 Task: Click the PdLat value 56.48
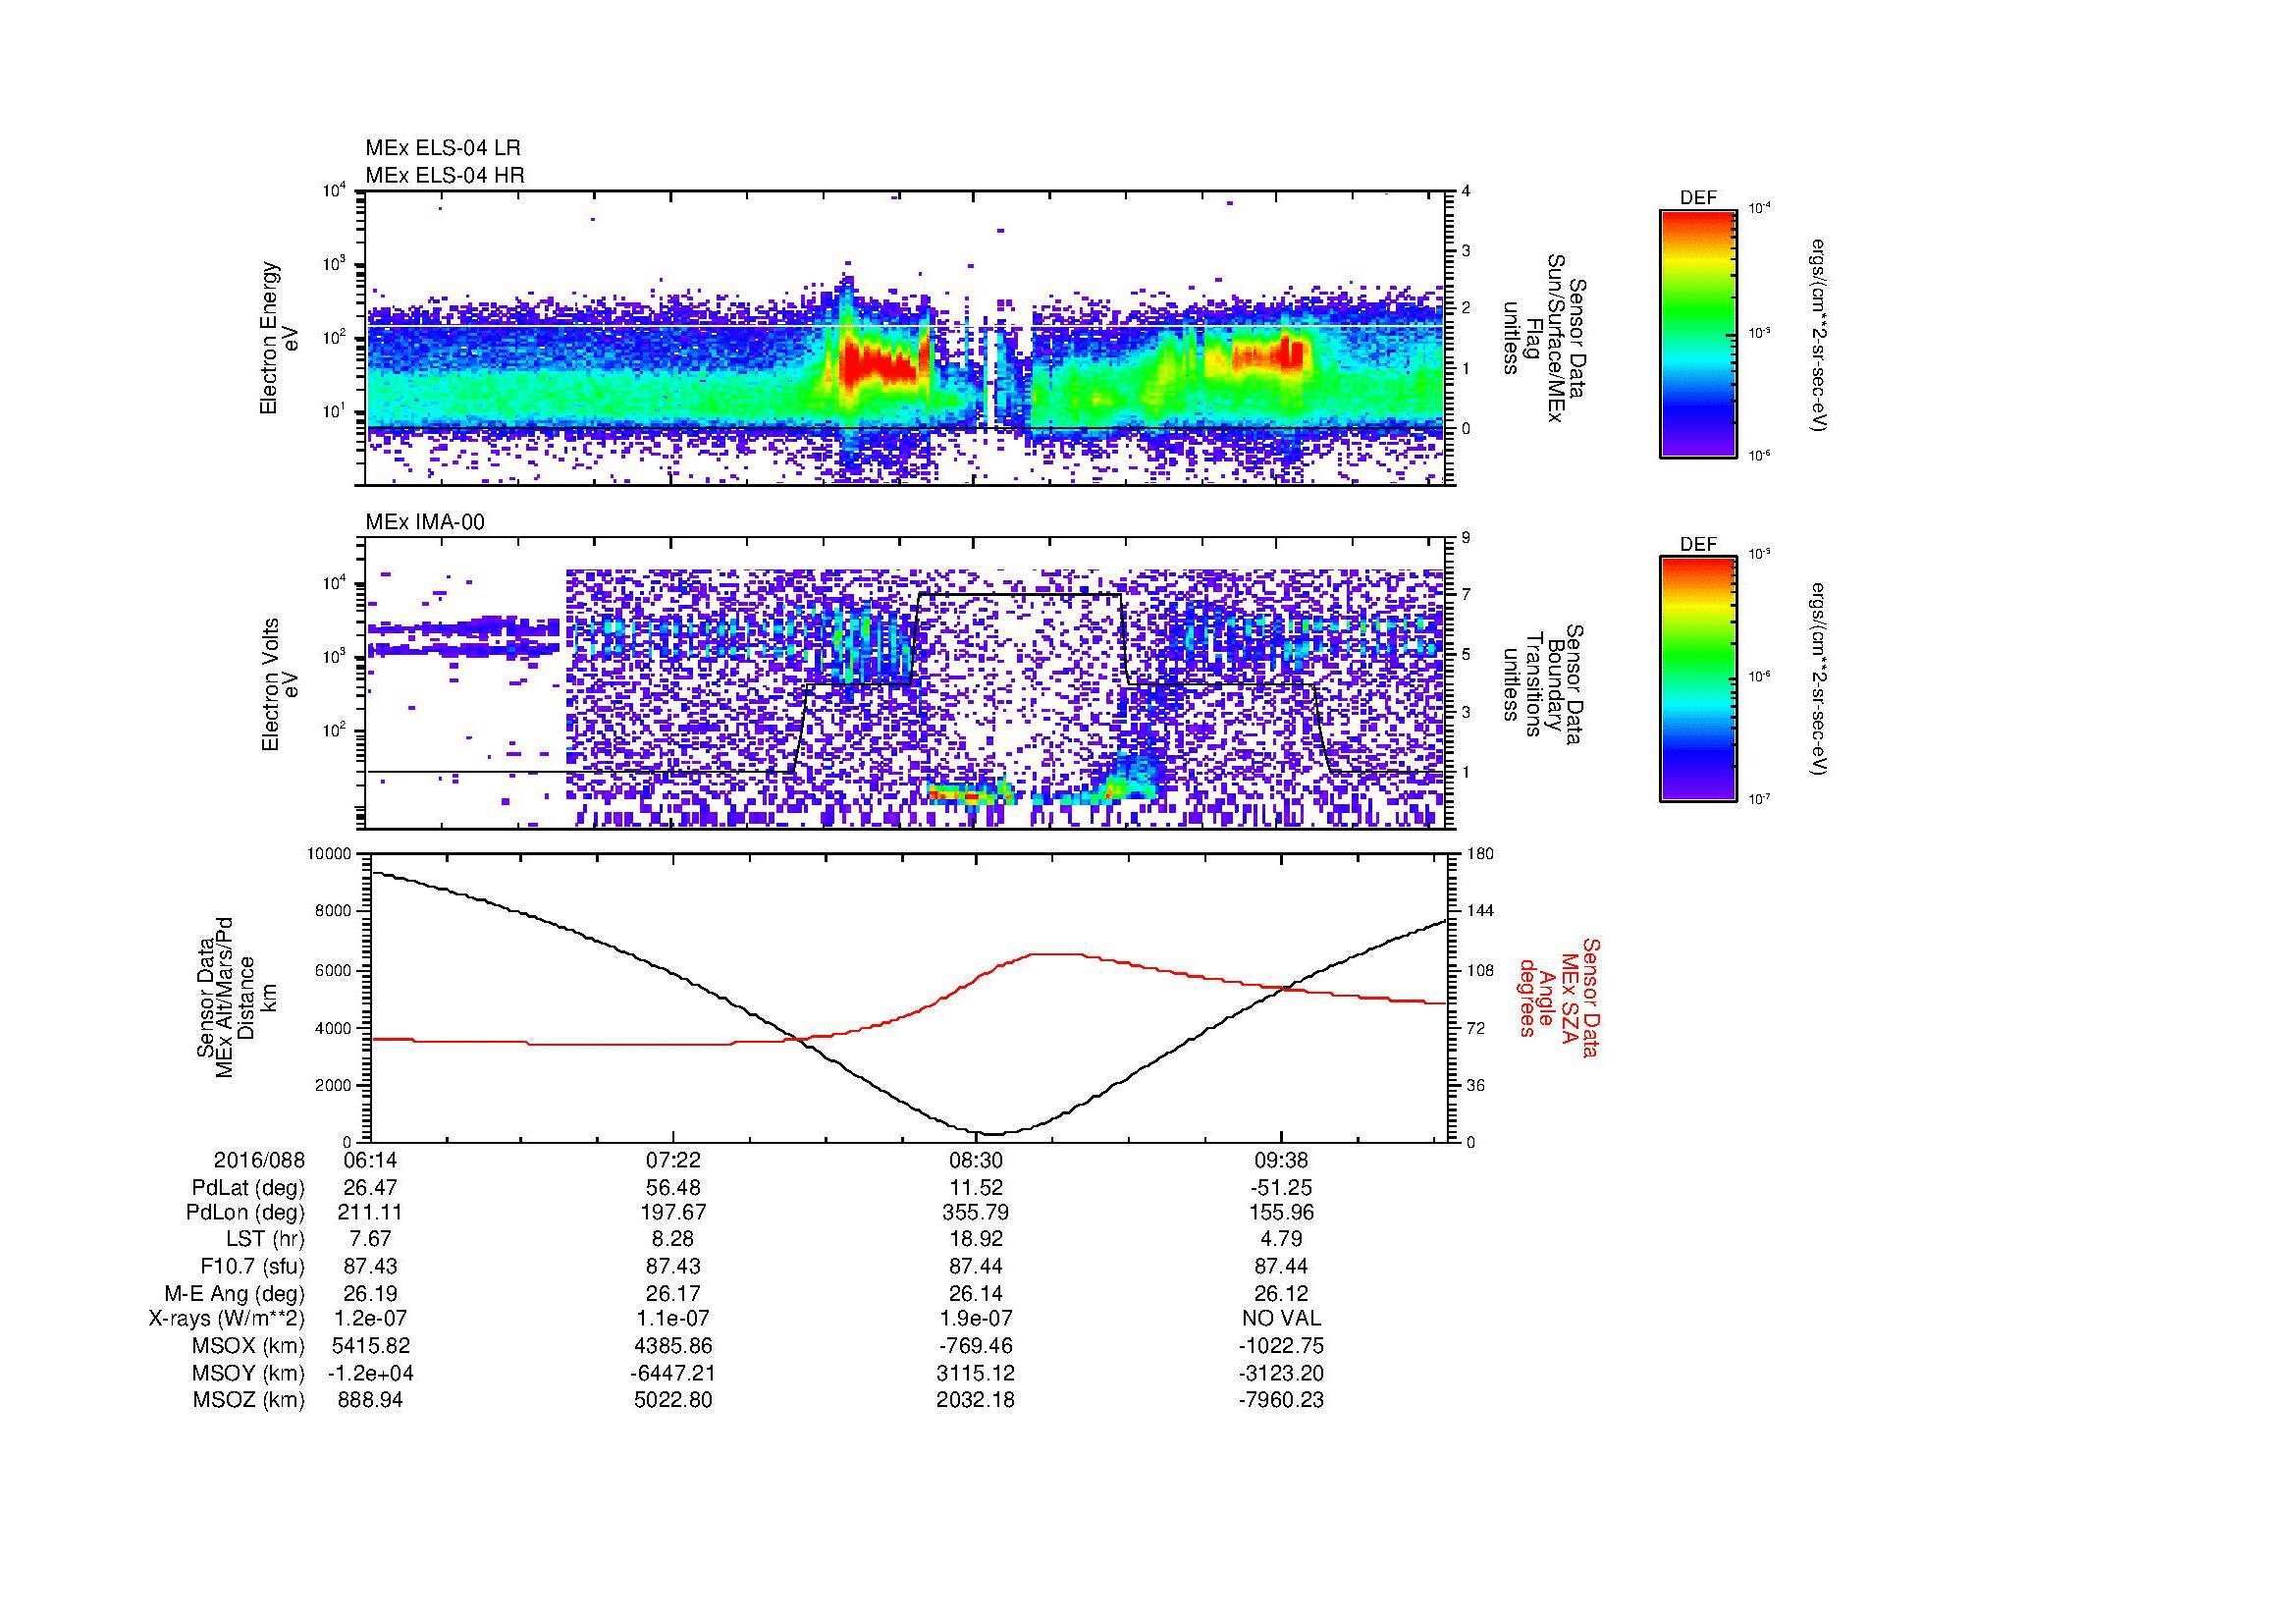[x=674, y=1188]
